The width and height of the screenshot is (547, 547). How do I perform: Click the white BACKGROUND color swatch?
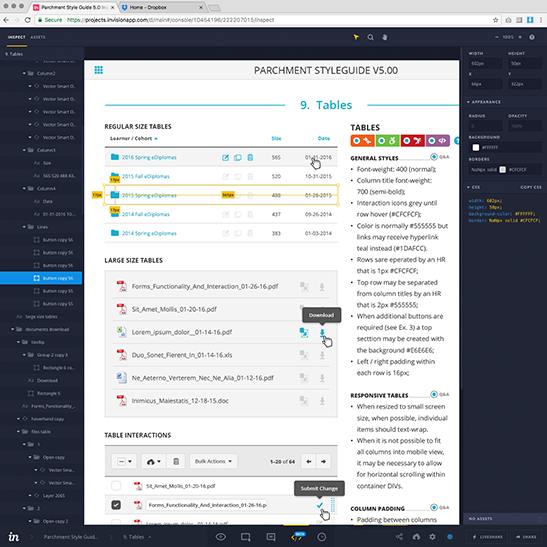[x=475, y=148]
